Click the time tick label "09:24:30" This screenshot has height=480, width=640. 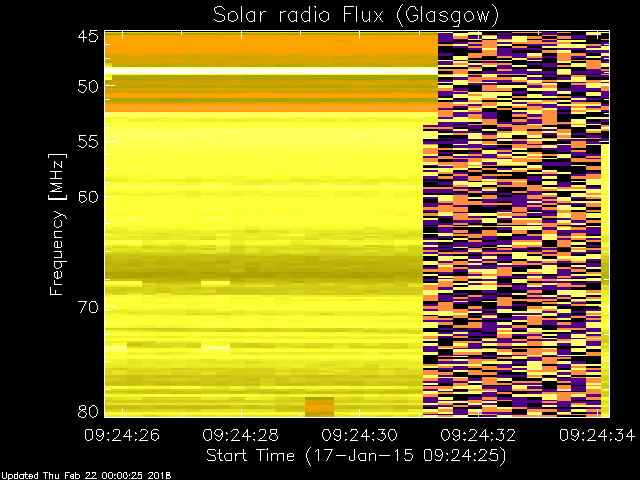(x=359, y=435)
